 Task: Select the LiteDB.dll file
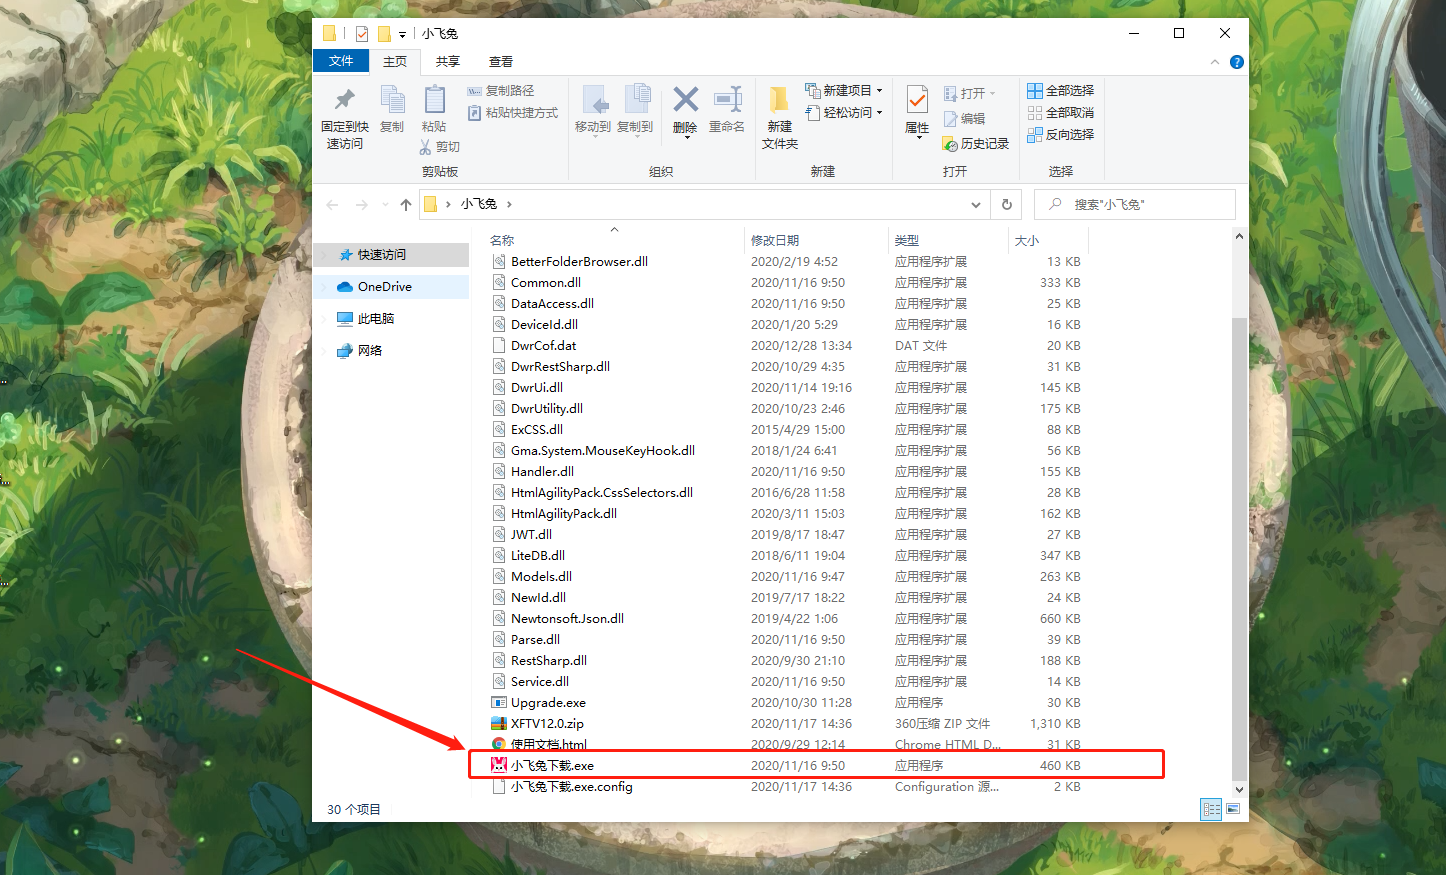point(785,556)
